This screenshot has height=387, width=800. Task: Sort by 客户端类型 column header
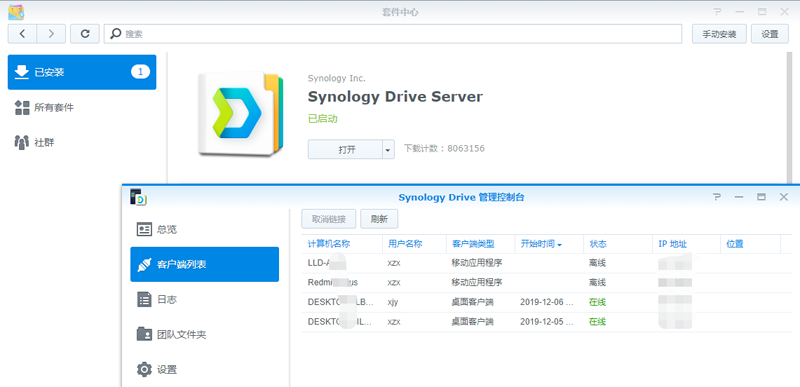coord(481,244)
